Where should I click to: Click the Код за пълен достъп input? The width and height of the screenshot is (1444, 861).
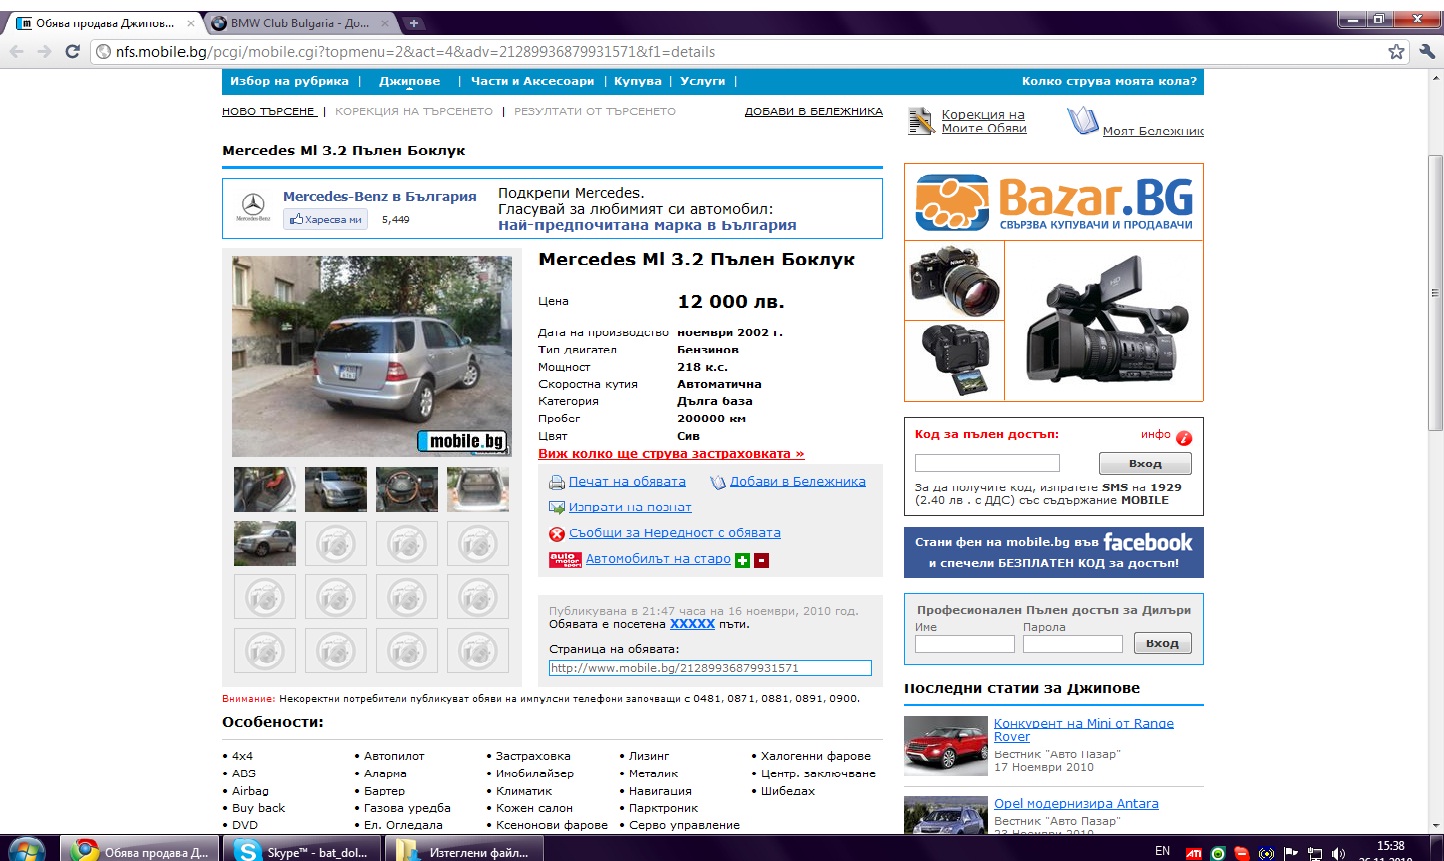point(987,463)
